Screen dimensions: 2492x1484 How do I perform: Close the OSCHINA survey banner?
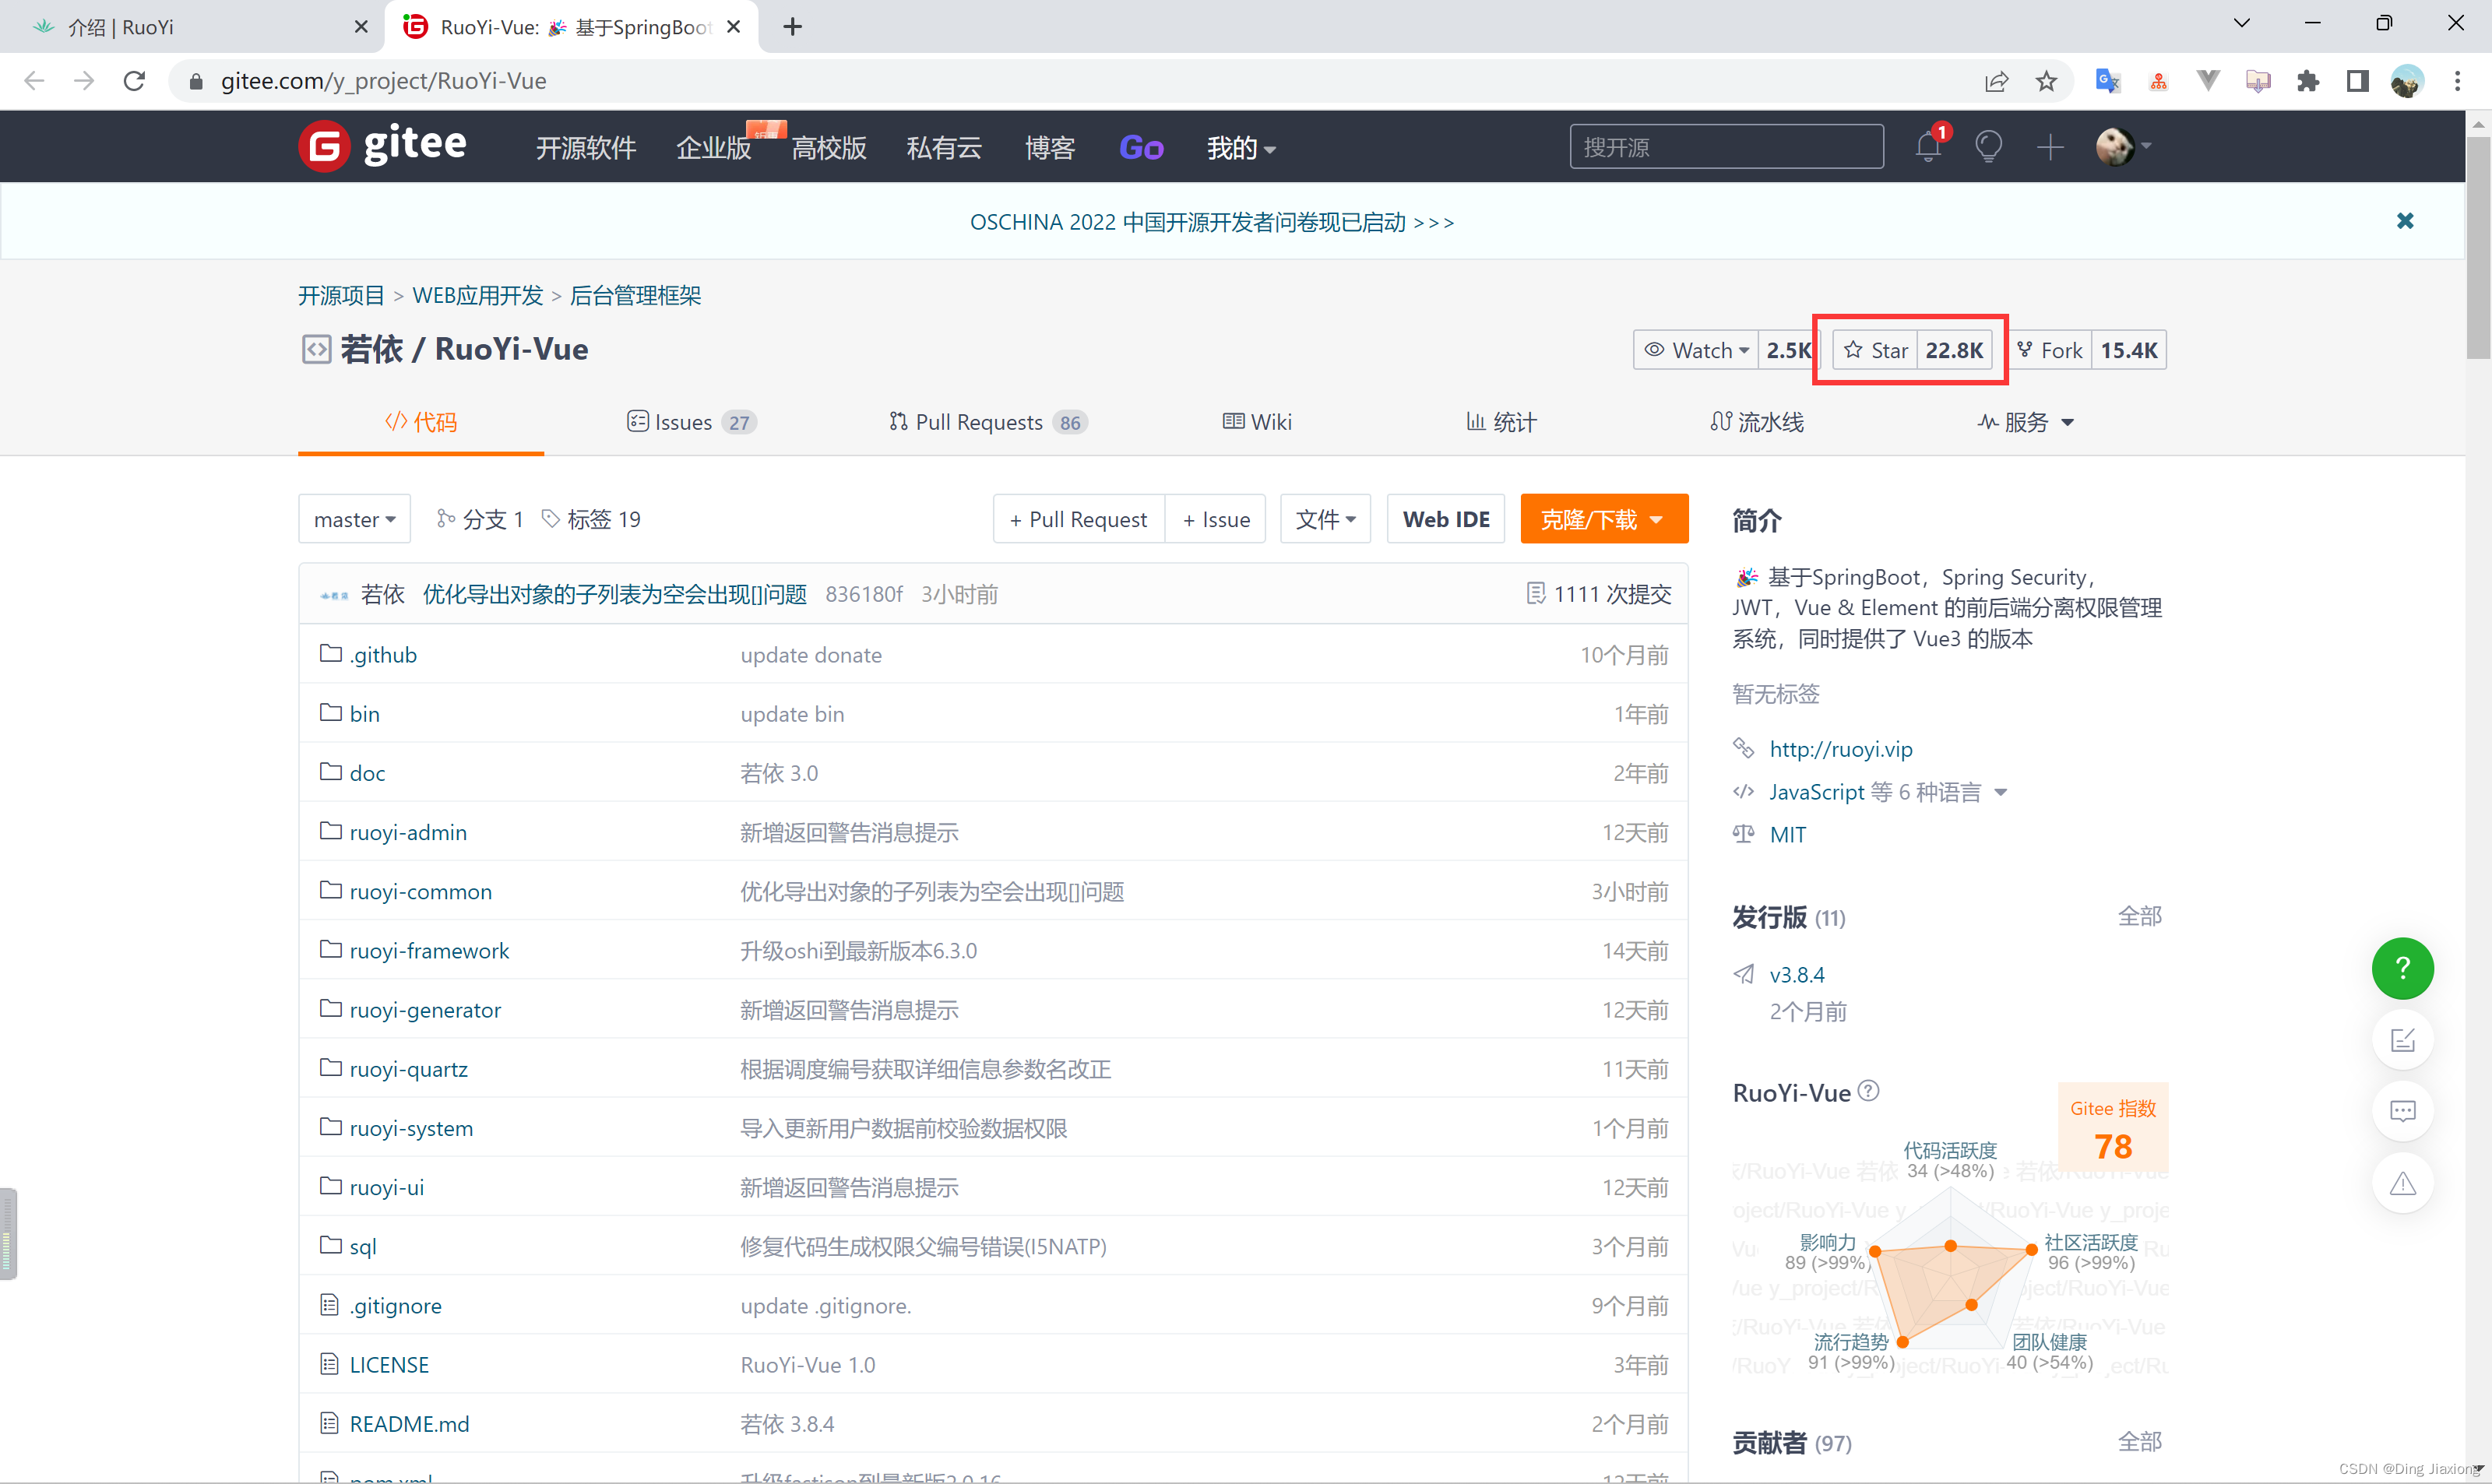[2405, 221]
